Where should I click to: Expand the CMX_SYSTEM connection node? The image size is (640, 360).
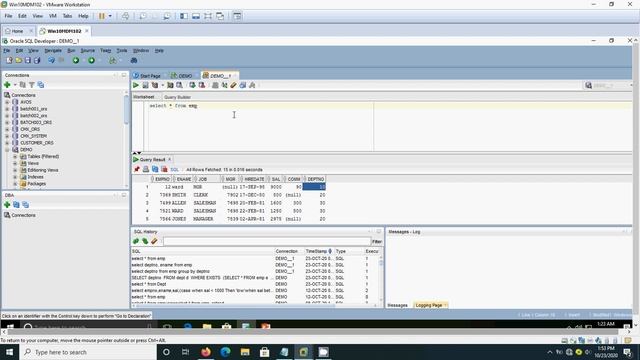coord(7,136)
